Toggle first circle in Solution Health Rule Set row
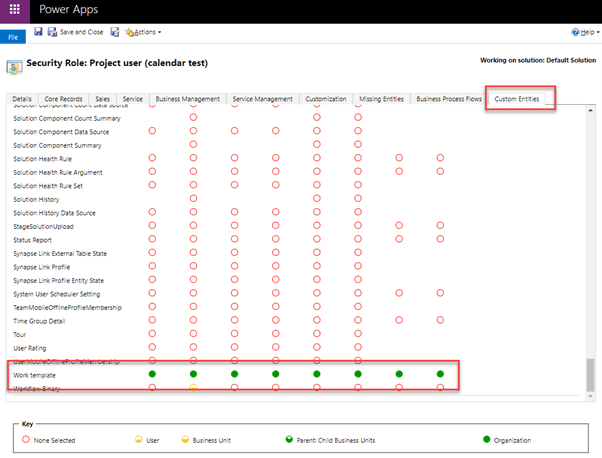Screen dimensions: 602x458 [x=152, y=185]
